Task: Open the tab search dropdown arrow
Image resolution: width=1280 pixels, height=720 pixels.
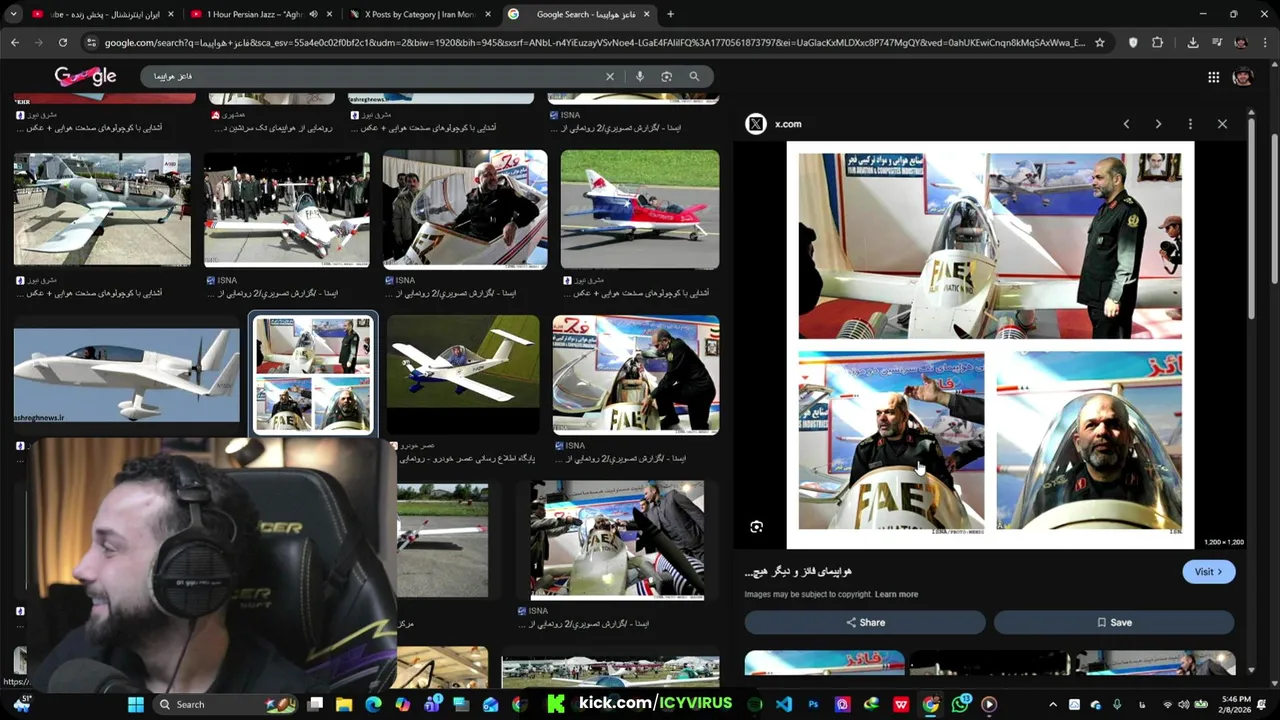Action: click(x=12, y=14)
